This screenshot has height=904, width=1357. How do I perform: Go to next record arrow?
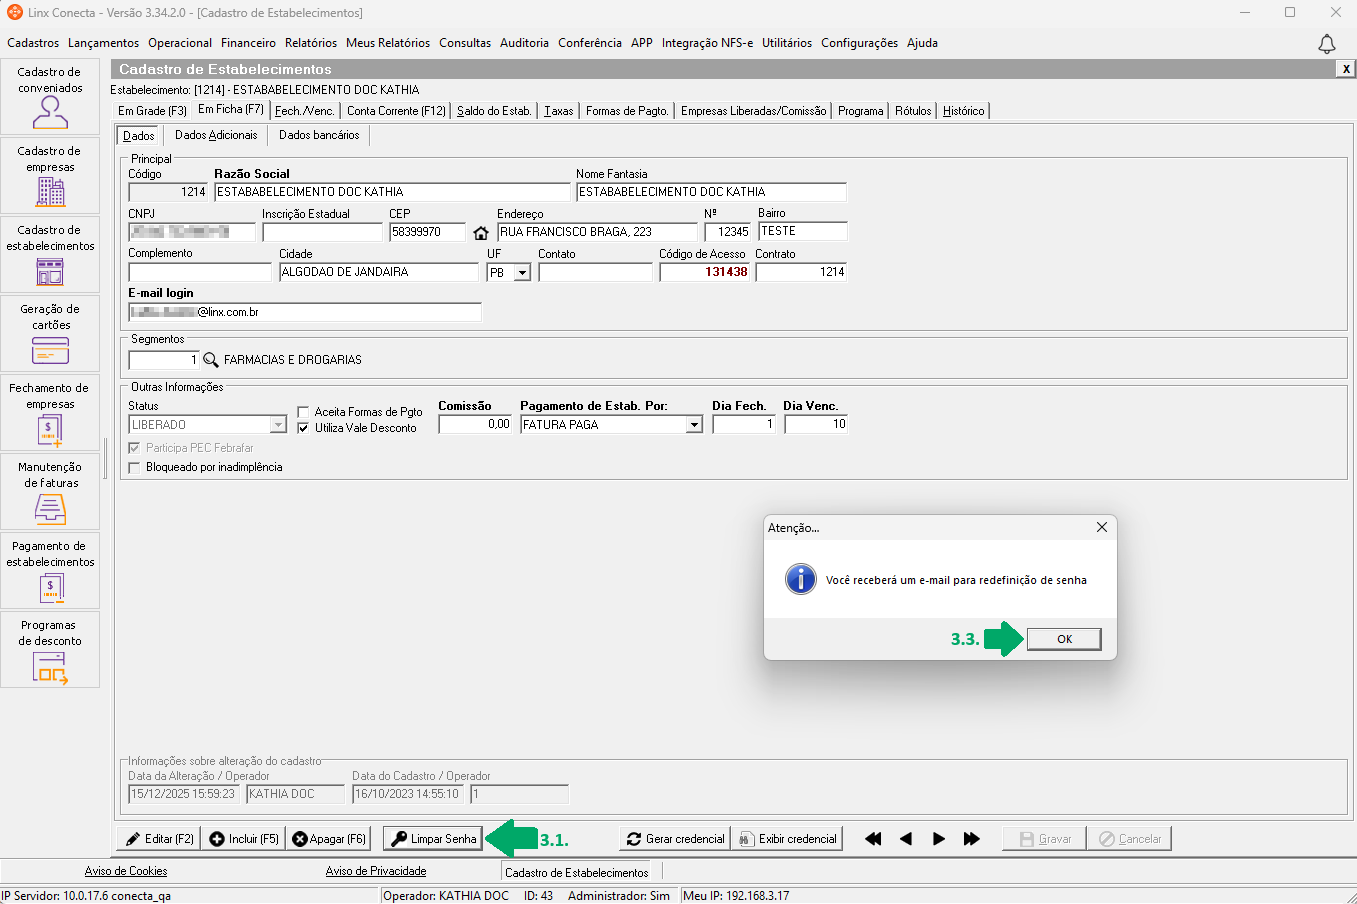point(939,839)
